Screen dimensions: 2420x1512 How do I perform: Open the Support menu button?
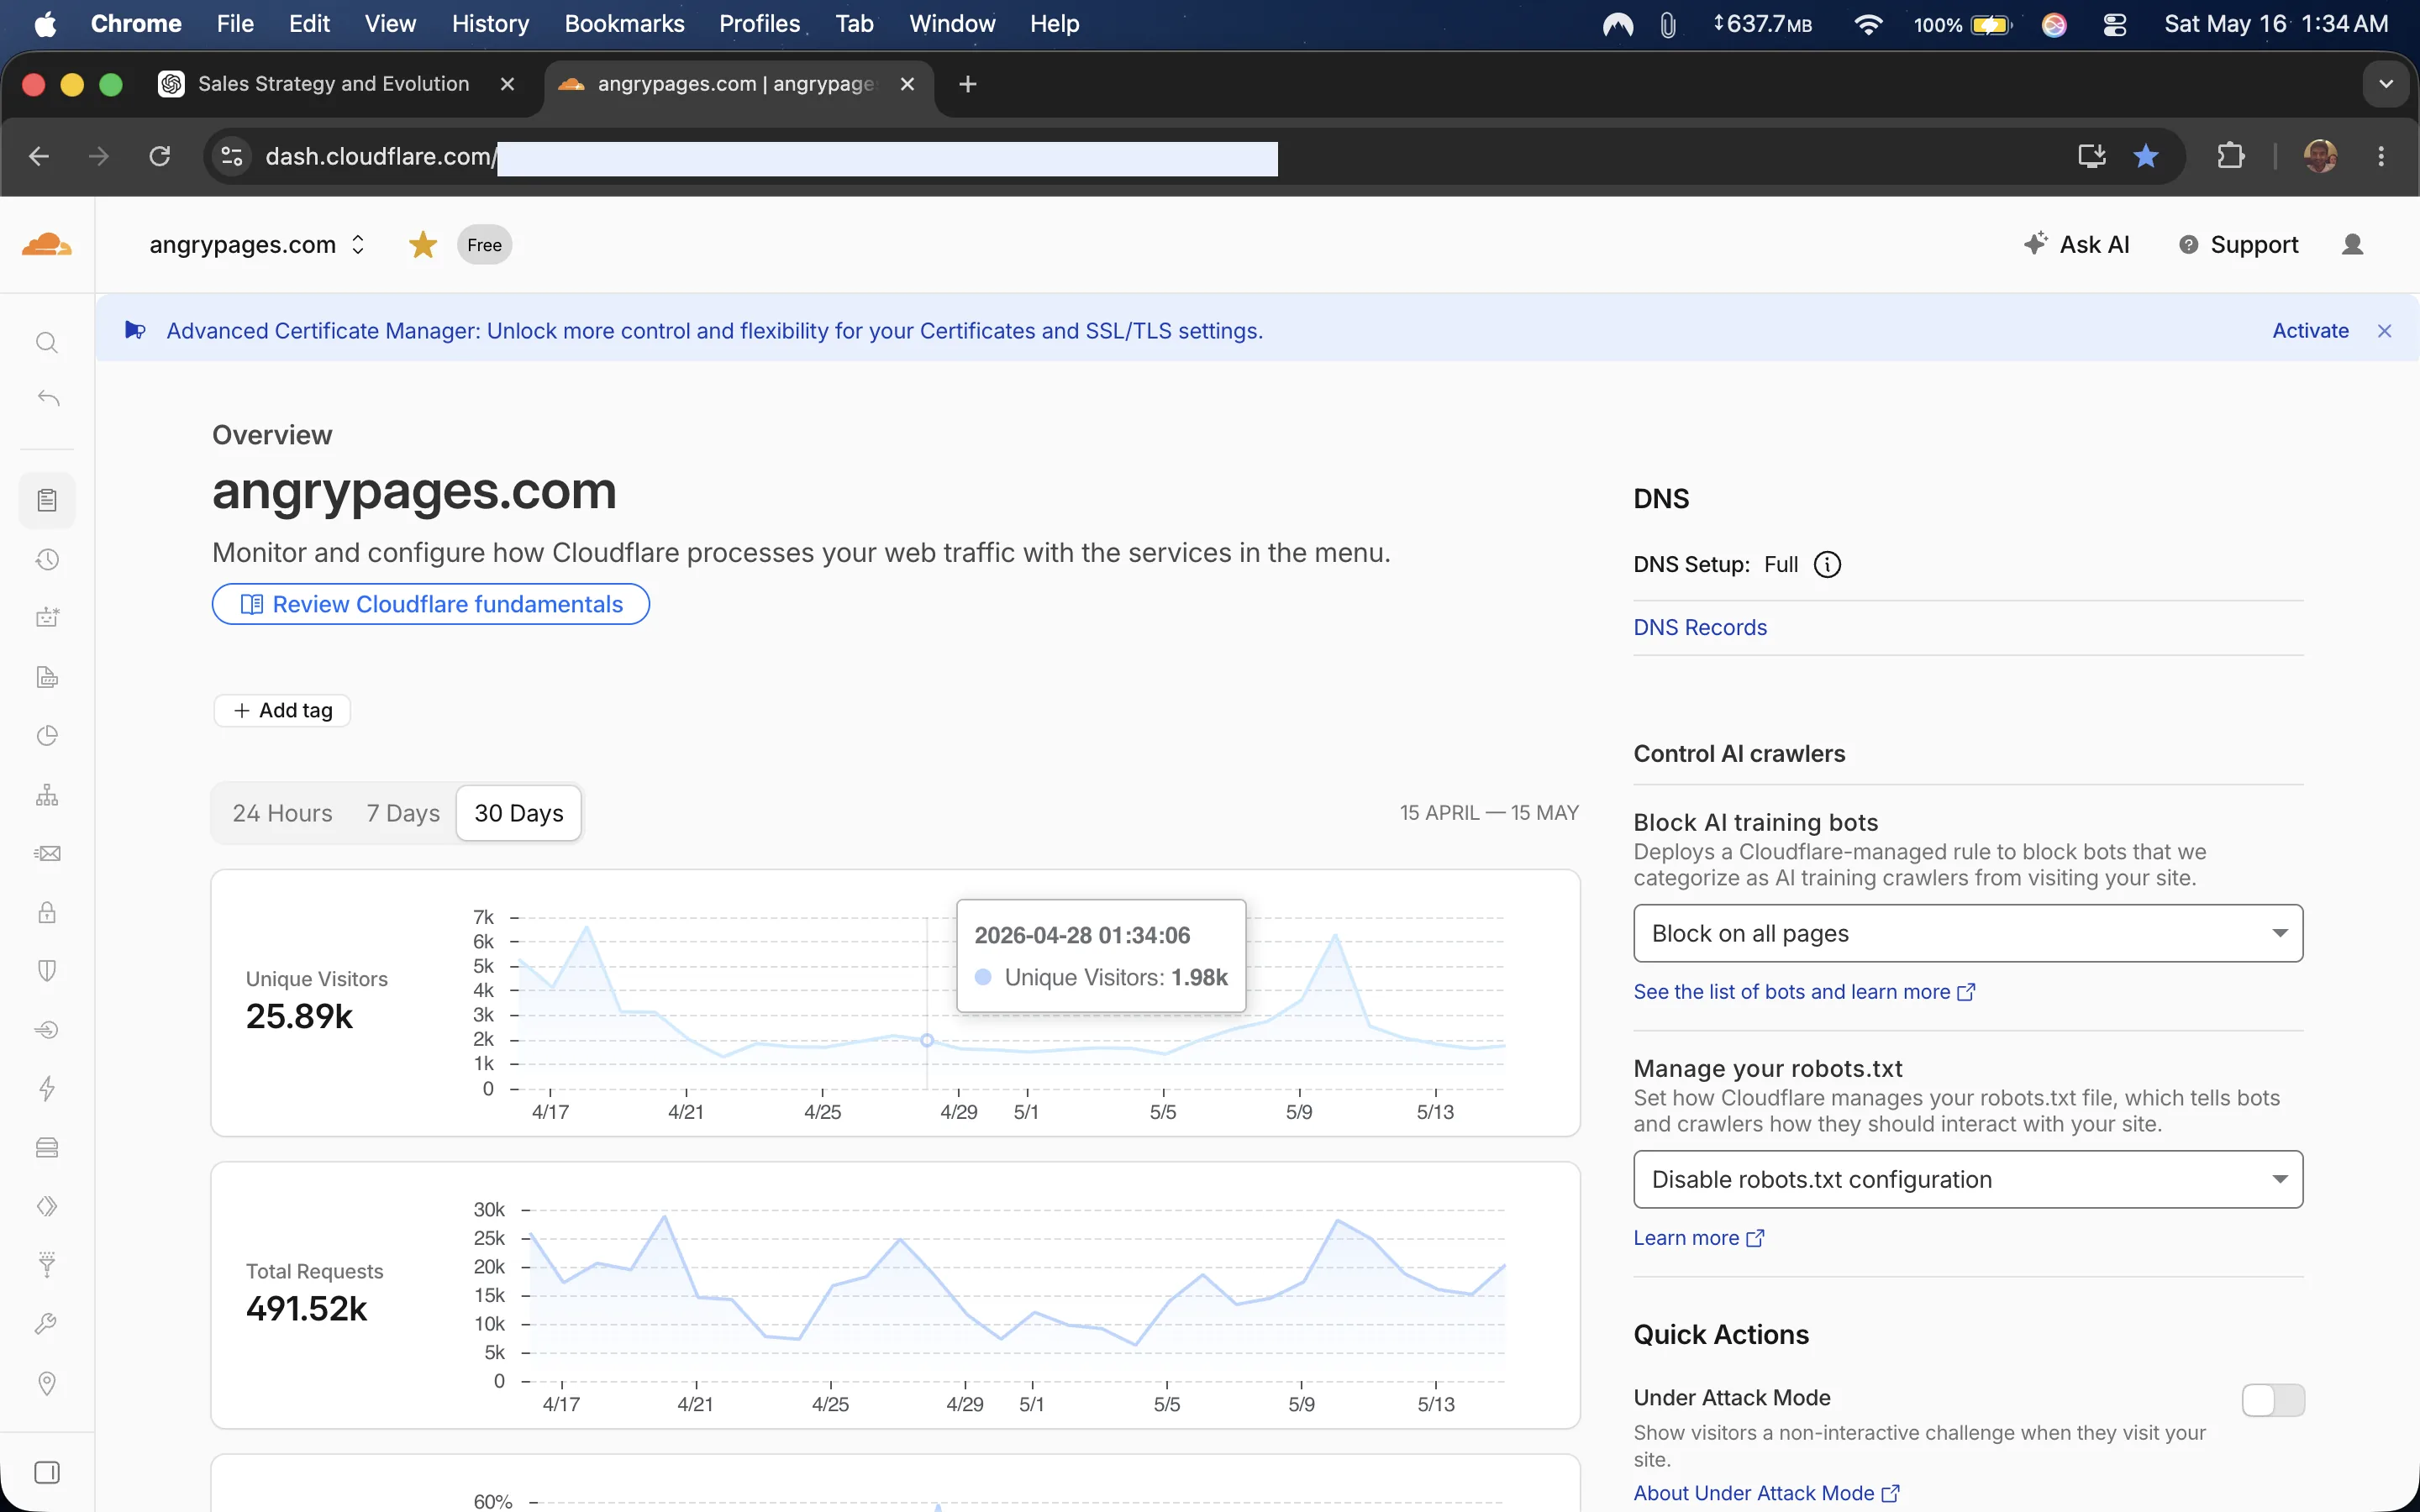point(2239,244)
